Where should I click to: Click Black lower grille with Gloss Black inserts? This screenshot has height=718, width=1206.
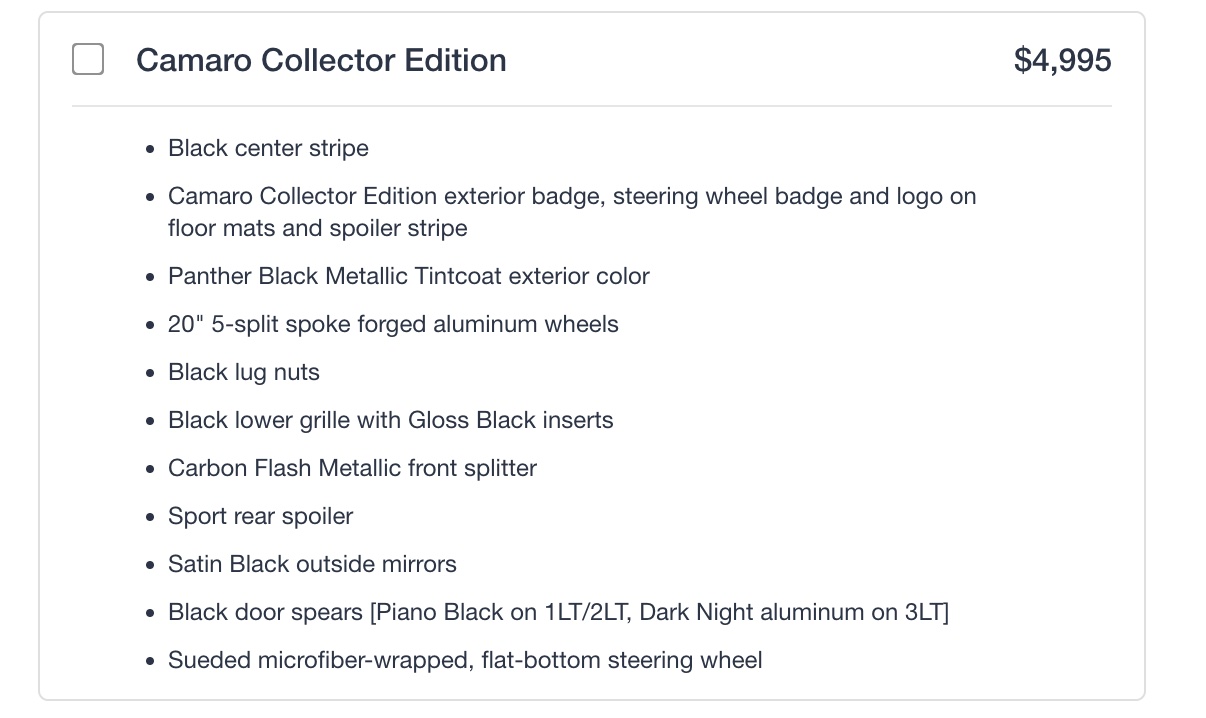(x=390, y=420)
